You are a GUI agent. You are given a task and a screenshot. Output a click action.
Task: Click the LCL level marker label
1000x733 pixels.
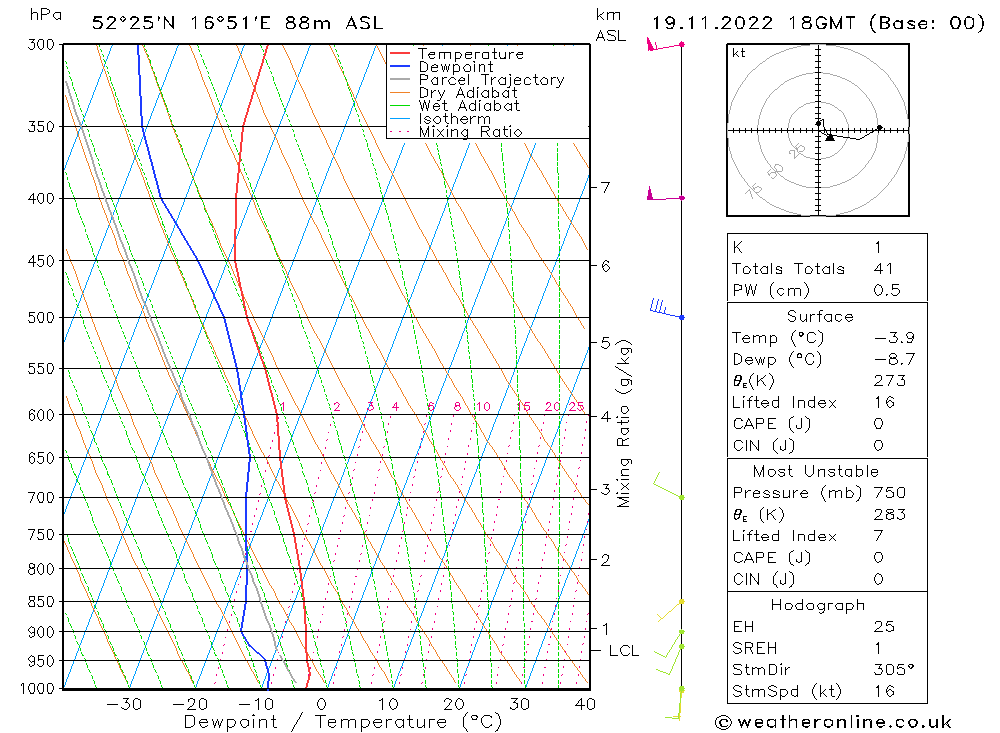coord(623,651)
